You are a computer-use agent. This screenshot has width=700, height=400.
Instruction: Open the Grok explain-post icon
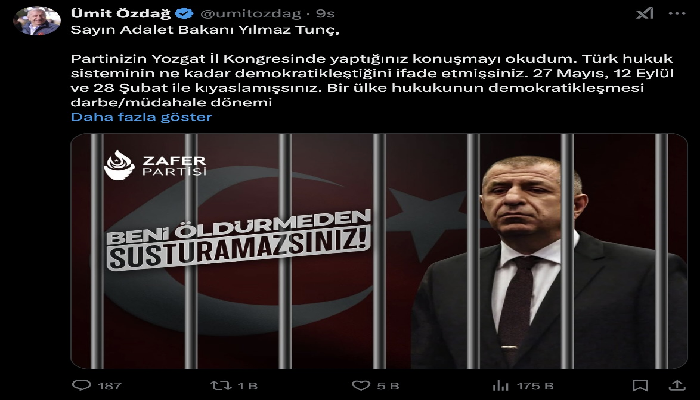point(644,13)
